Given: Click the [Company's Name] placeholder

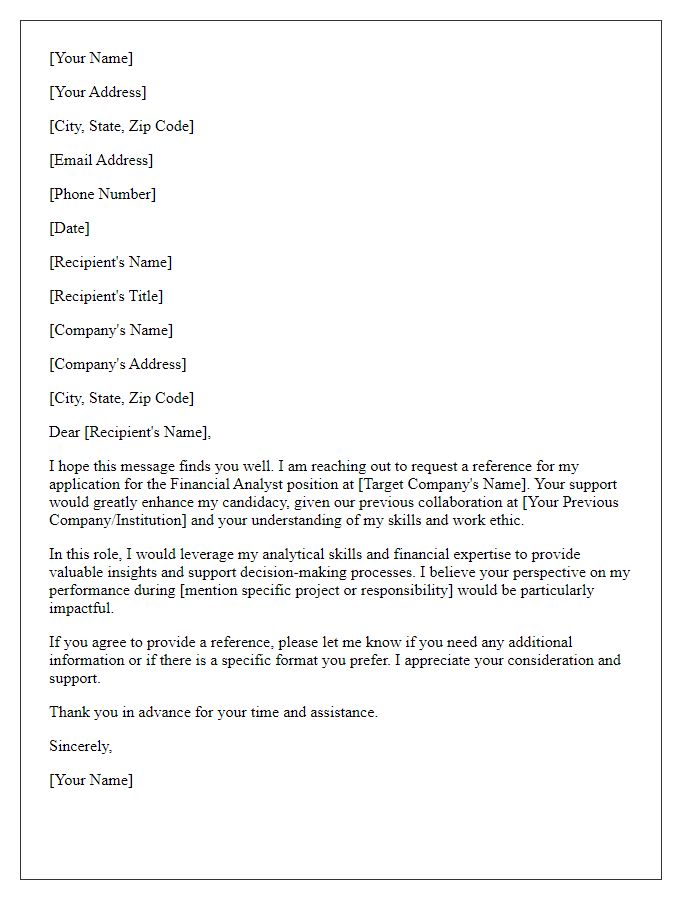Looking at the screenshot, I should pyautogui.click(x=111, y=330).
